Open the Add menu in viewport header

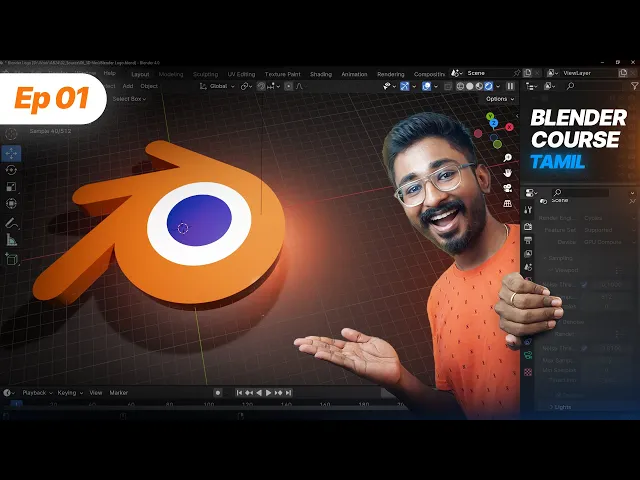pos(128,86)
